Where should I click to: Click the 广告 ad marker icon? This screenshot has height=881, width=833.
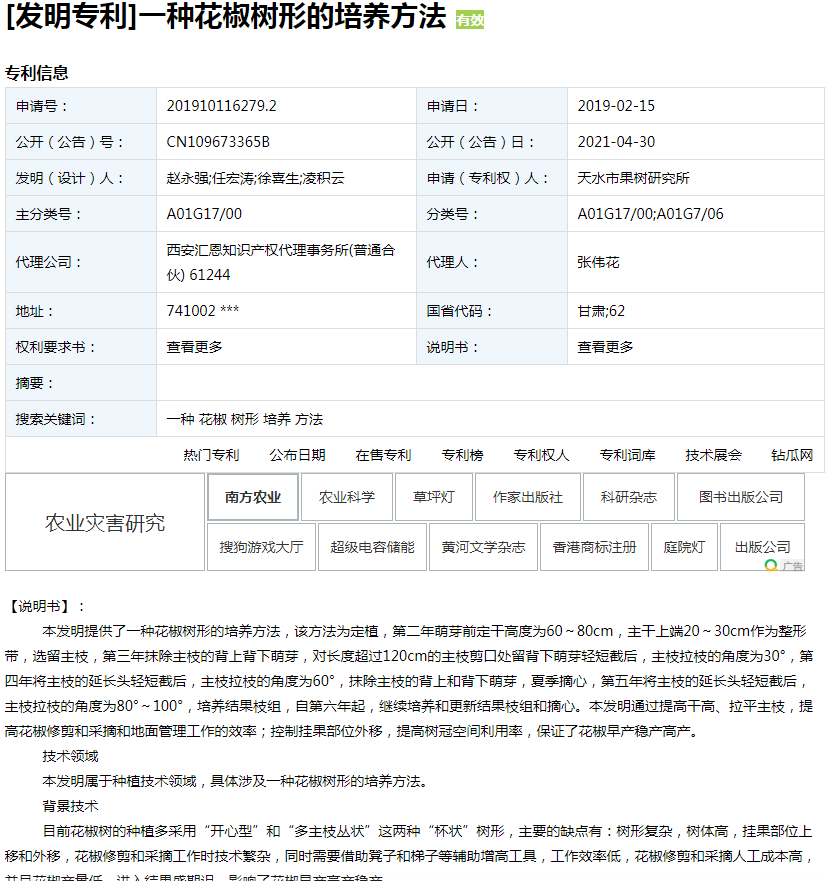(x=784, y=565)
